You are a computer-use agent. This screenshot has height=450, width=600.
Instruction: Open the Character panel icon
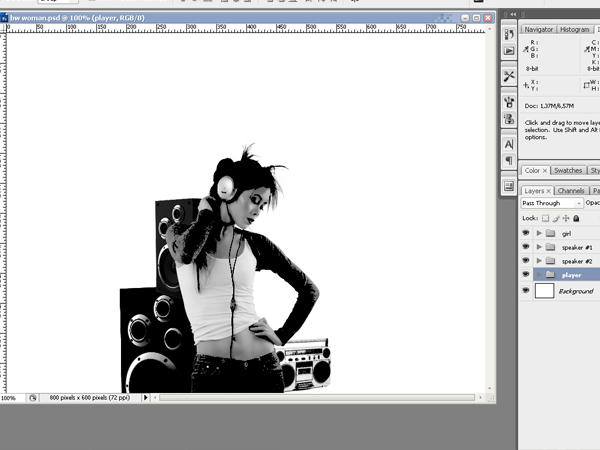point(509,144)
